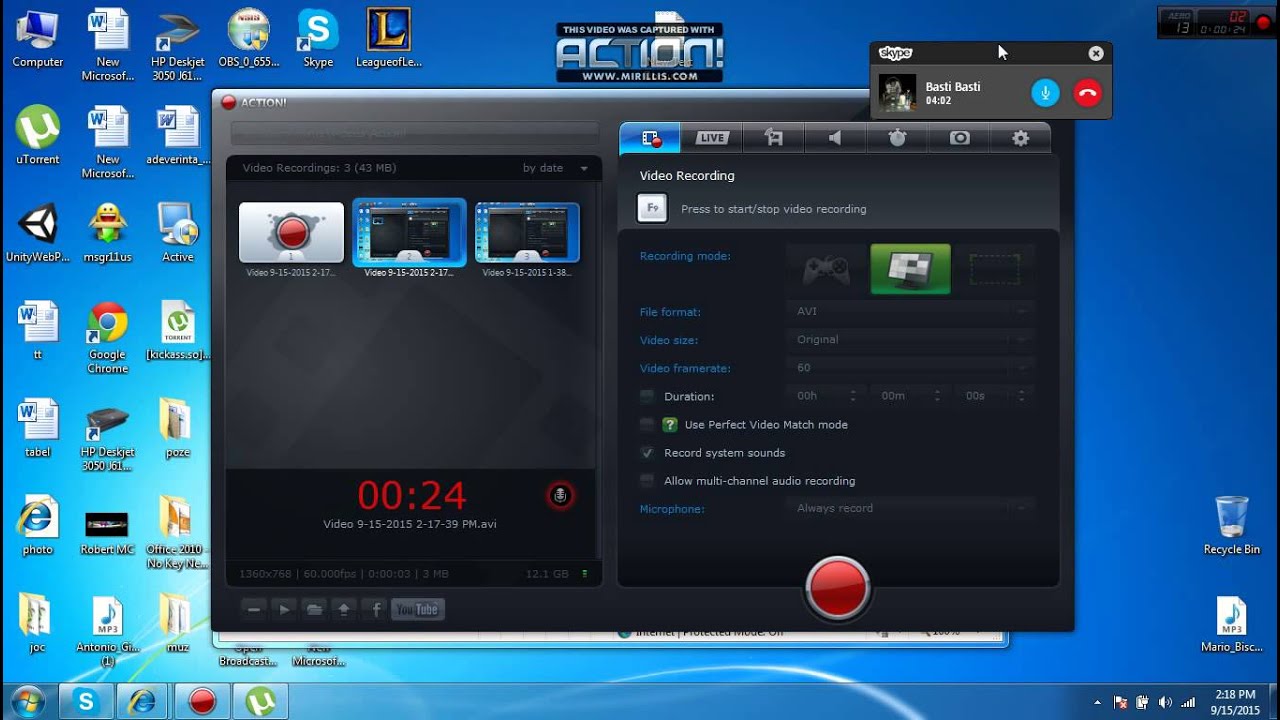Open the msgr11us desktop icon
Viewport: 1280px width, 720px height.
click(x=107, y=234)
